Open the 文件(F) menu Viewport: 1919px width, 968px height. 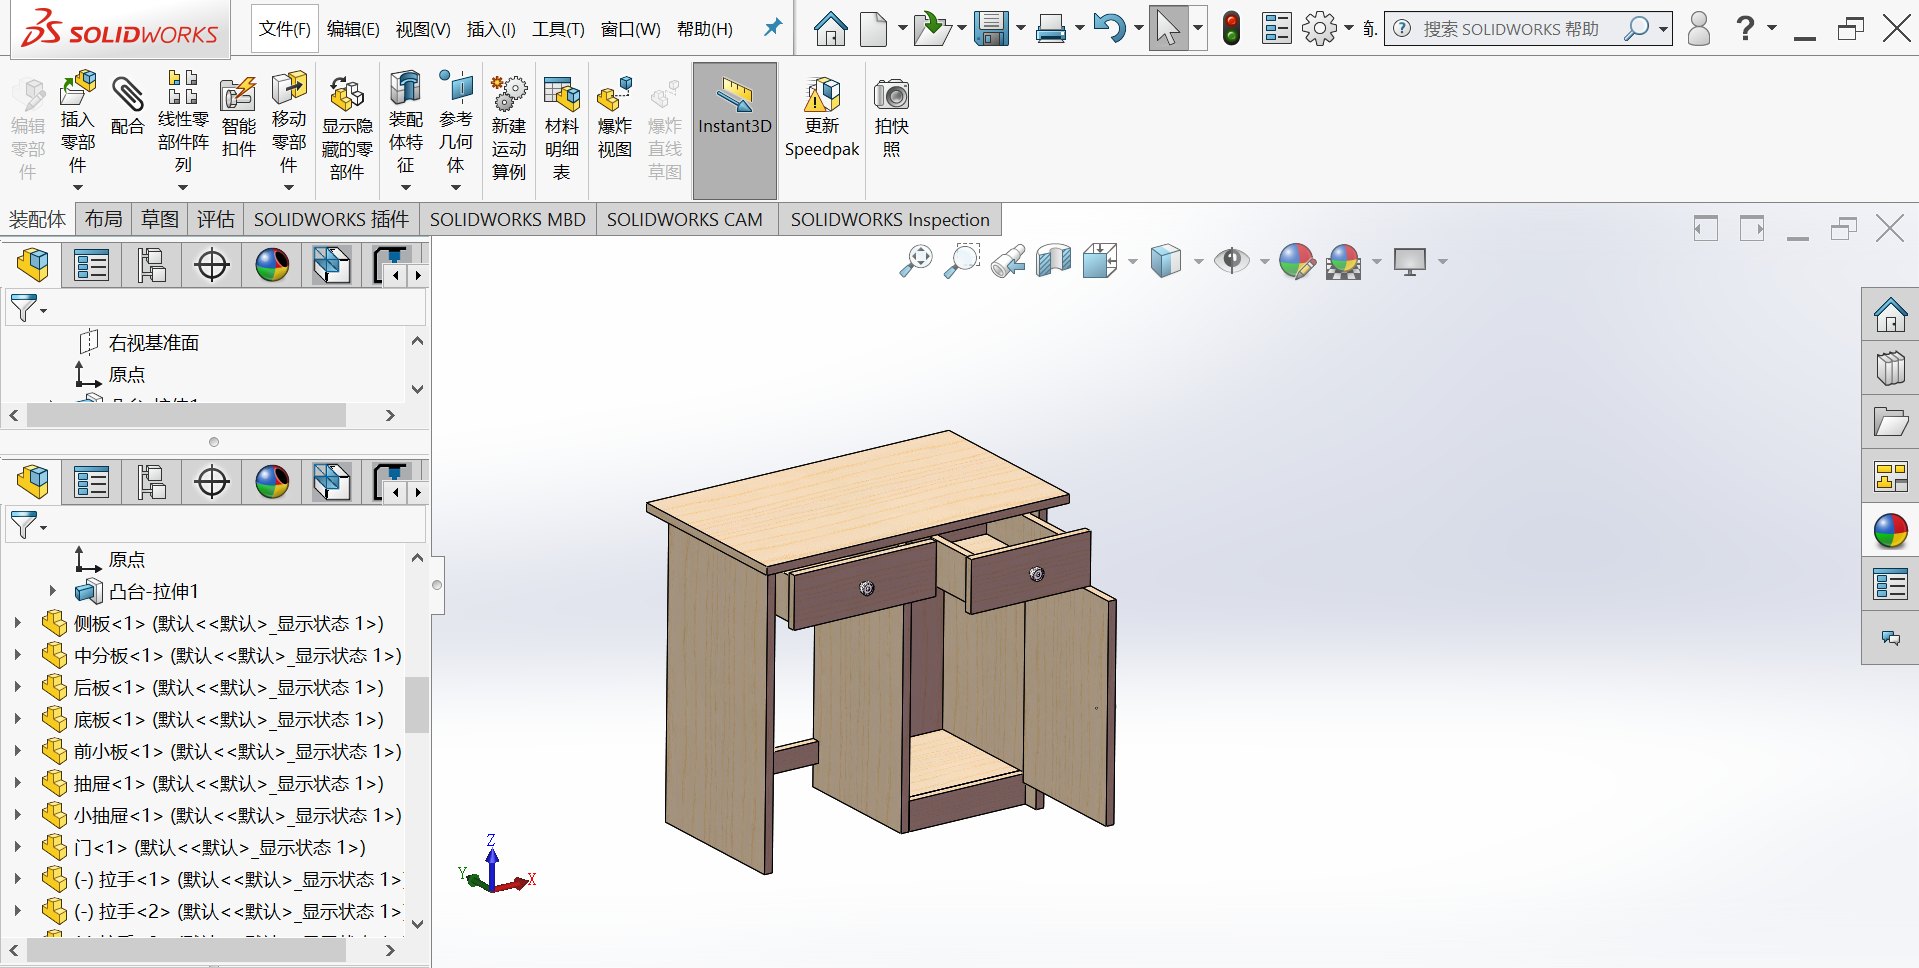pyautogui.click(x=284, y=29)
